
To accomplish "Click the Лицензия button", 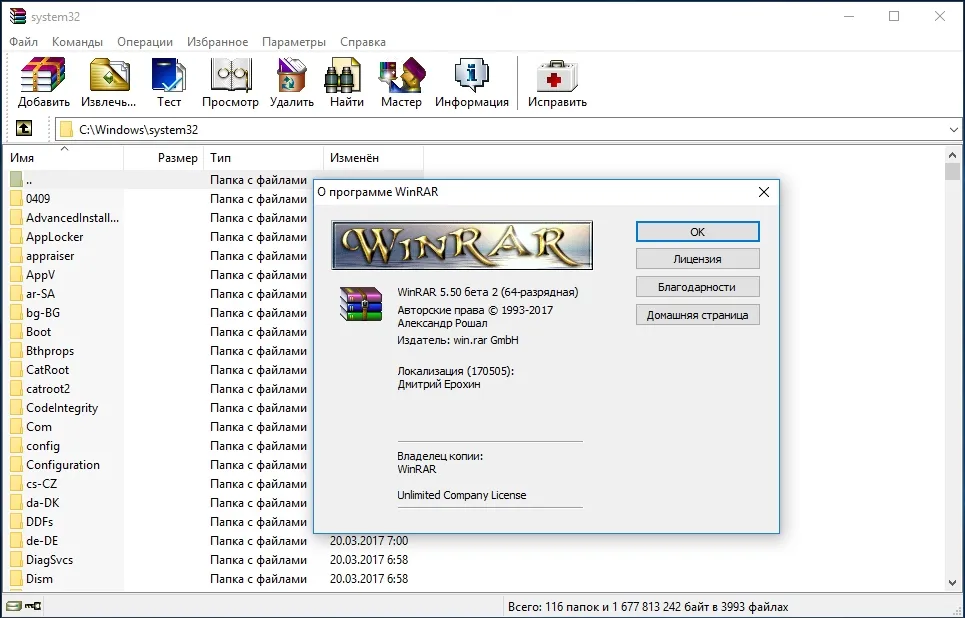I will (697, 259).
